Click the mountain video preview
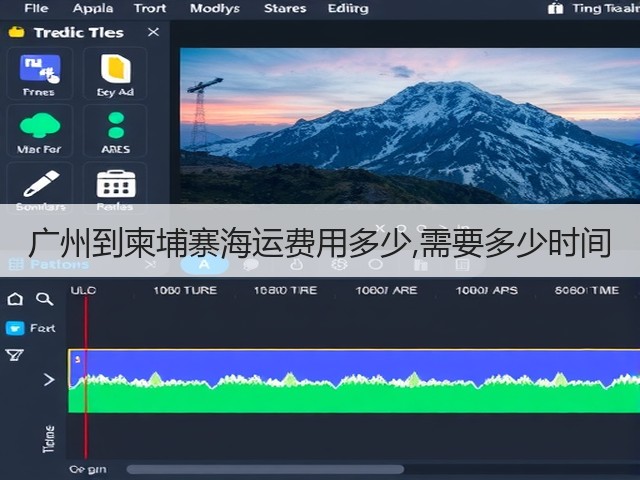640x480 pixels. point(410,126)
